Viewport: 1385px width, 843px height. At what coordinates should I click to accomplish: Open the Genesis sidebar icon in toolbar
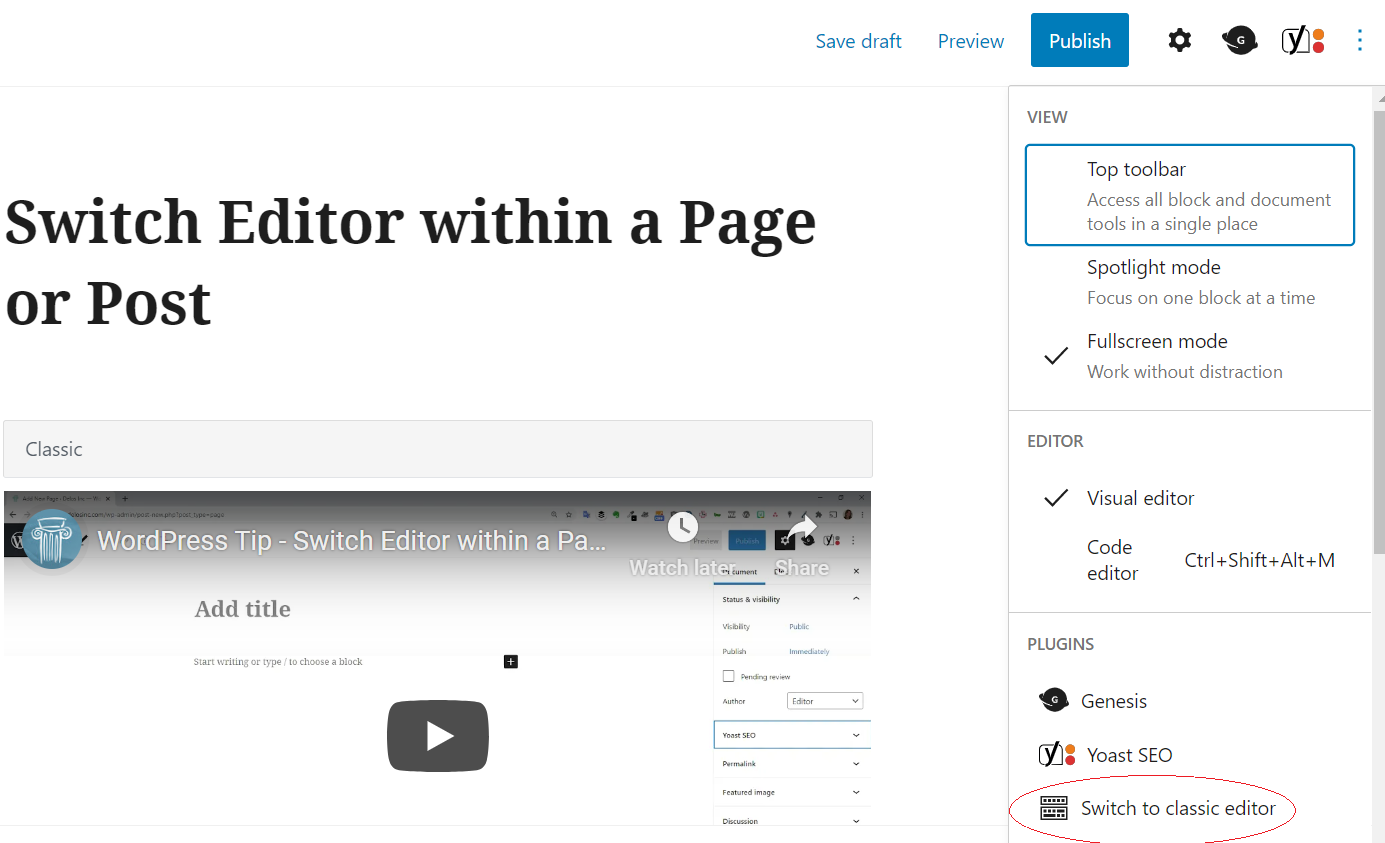(x=1239, y=40)
